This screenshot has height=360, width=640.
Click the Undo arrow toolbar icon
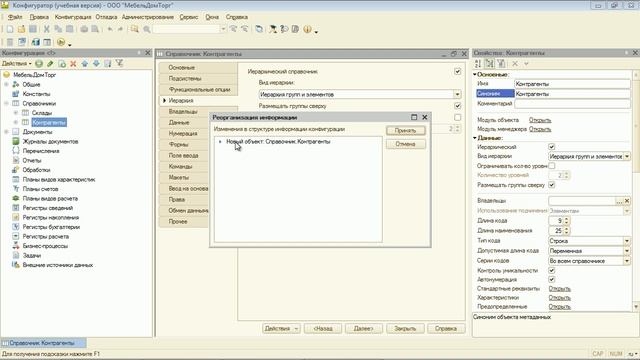point(110,29)
